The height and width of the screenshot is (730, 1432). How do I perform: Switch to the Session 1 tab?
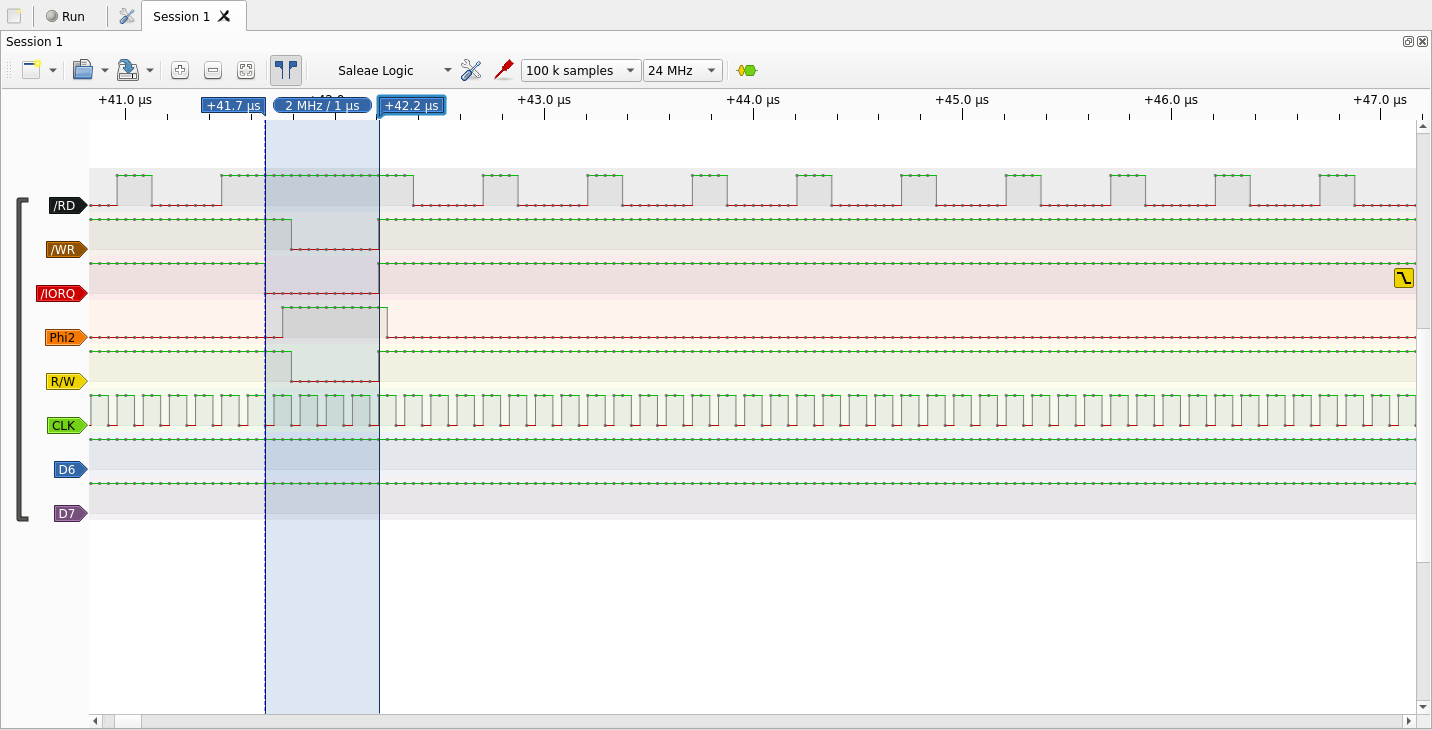[x=181, y=16]
